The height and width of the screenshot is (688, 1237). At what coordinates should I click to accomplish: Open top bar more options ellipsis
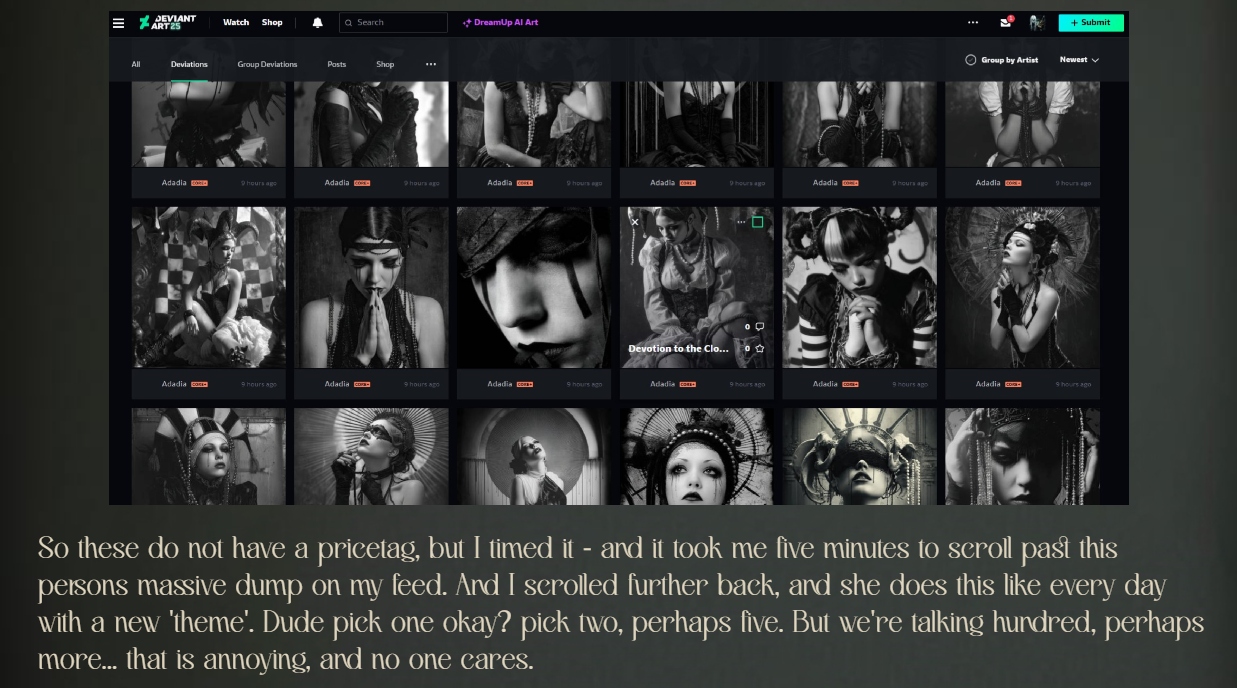tap(973, 23)
